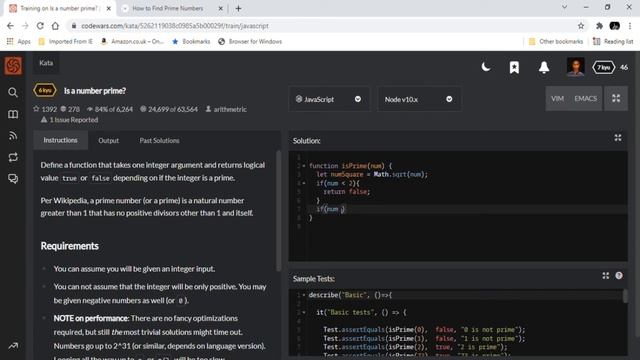The image size is (640, 360).
Task: Open Other bookmarks folder
Action: point(556,41)
